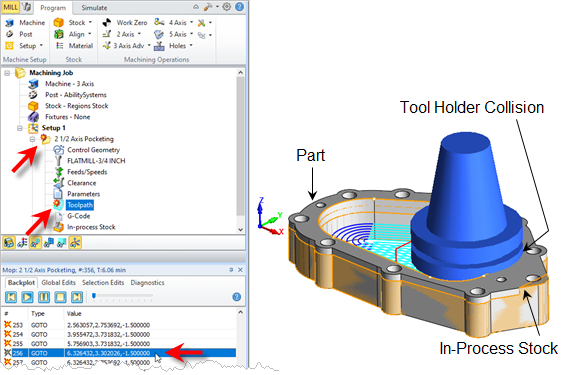Open the gear preferences icon
This screenshot has width=570, height=375.
226,7
